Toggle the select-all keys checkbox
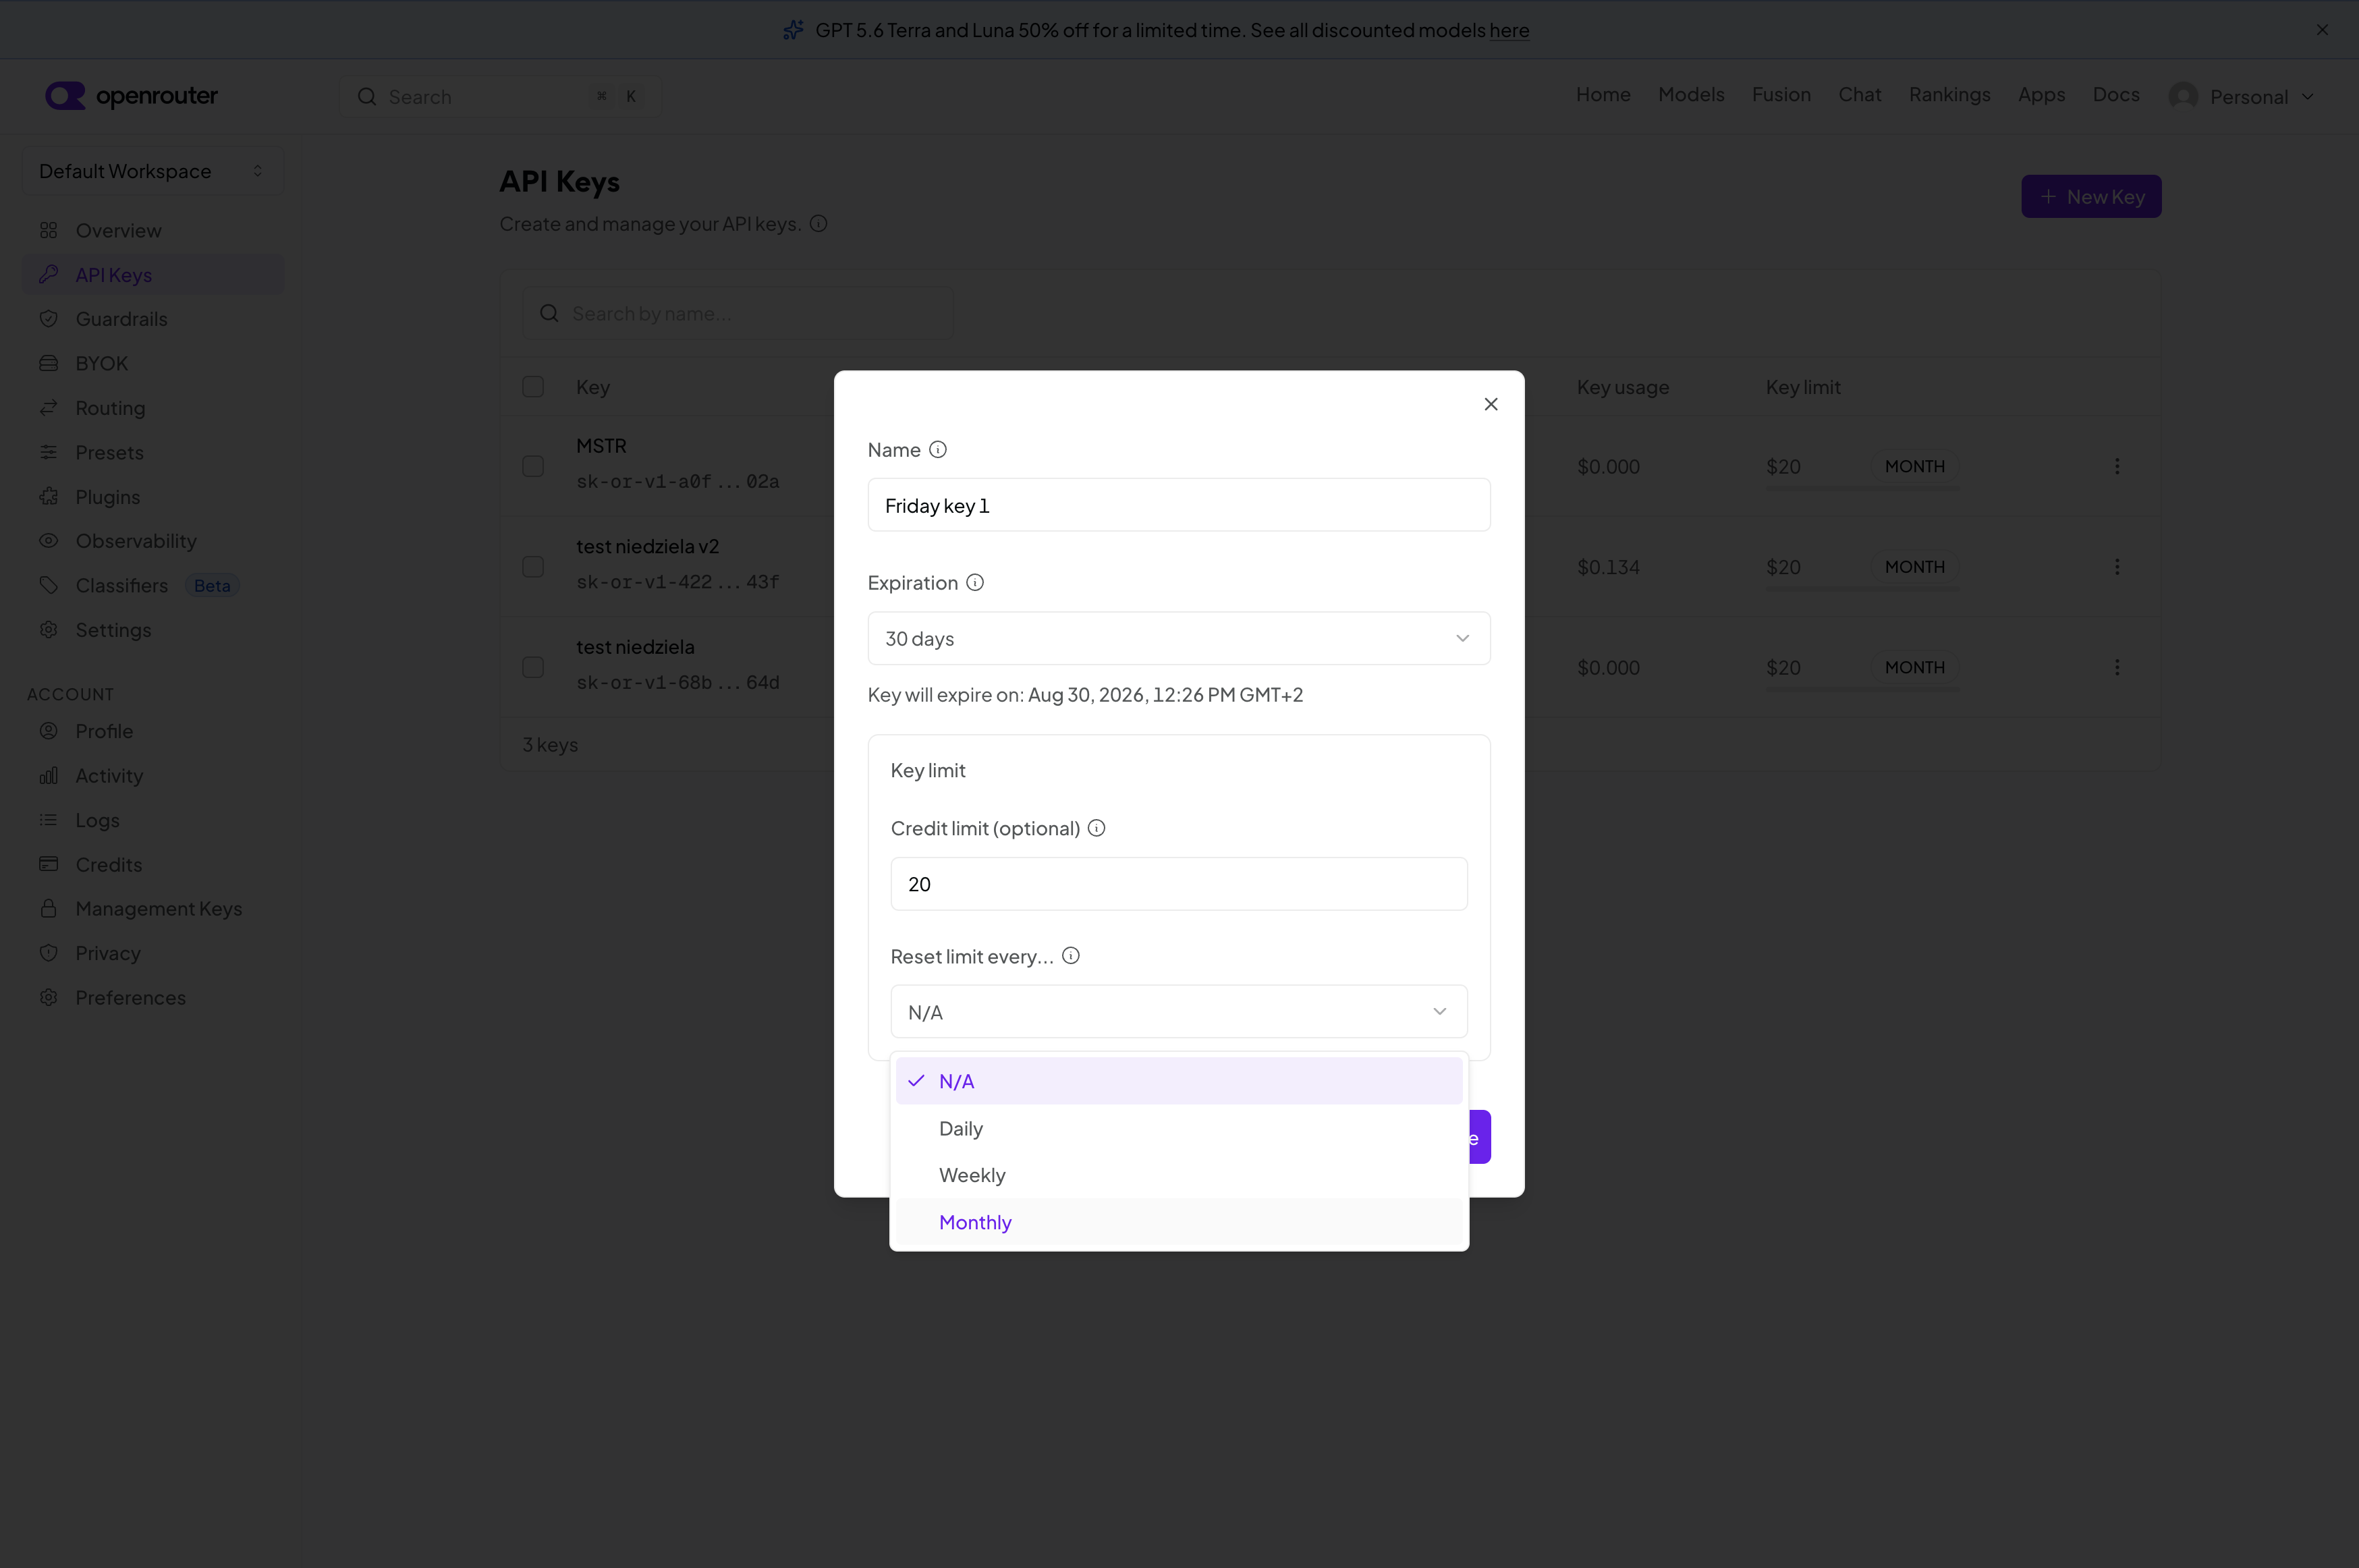The width and height of the screenshot is (2359, 1568). point(533,387)
